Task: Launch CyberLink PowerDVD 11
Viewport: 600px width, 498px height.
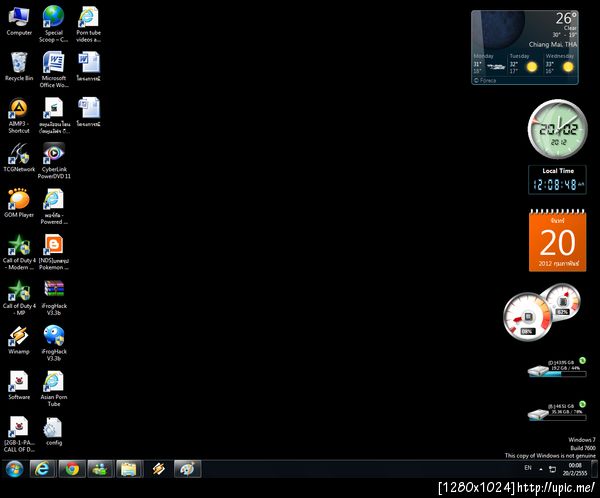Action: point(54,161)
